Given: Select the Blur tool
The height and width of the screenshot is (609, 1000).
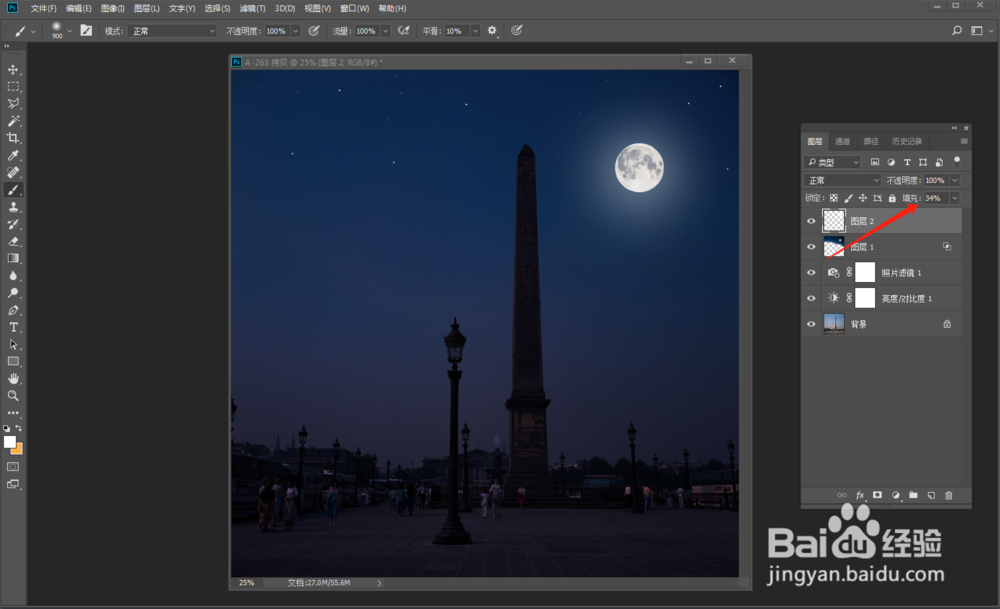Looking at the screenshot, I should tap(13, 275).
